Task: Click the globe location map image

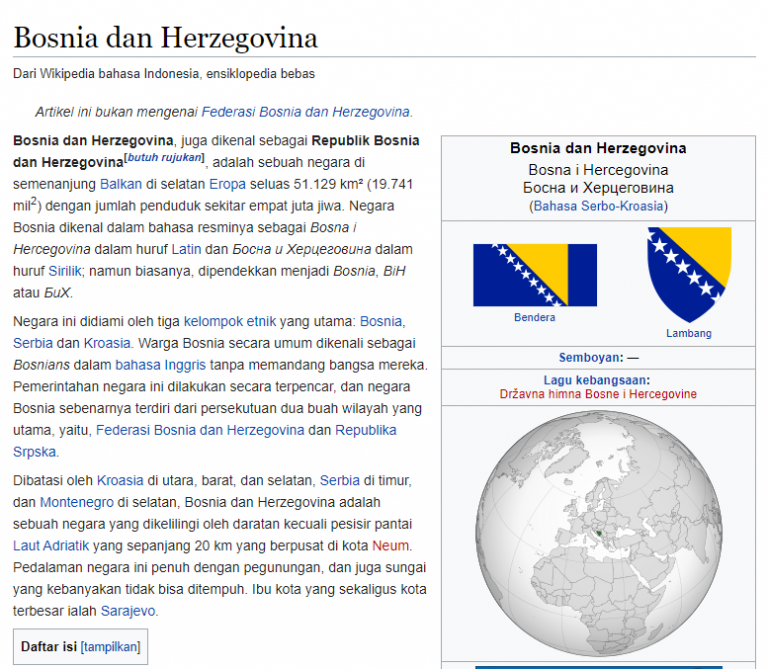Action: tap(599, 533)
